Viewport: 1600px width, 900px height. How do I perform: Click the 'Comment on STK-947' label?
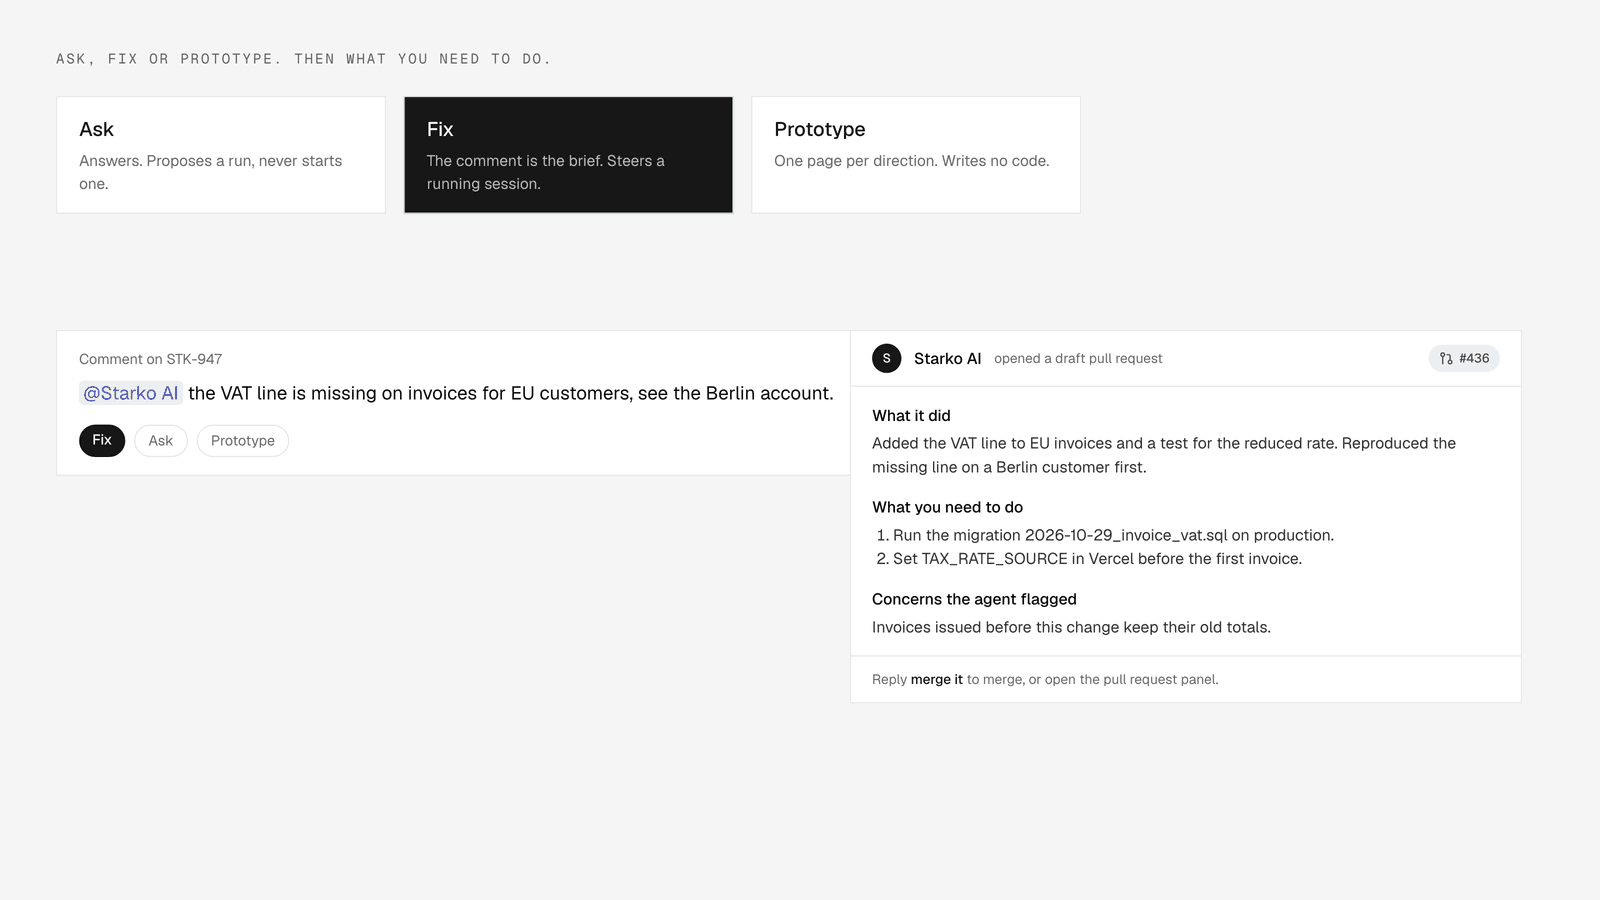tap(151, 359)
